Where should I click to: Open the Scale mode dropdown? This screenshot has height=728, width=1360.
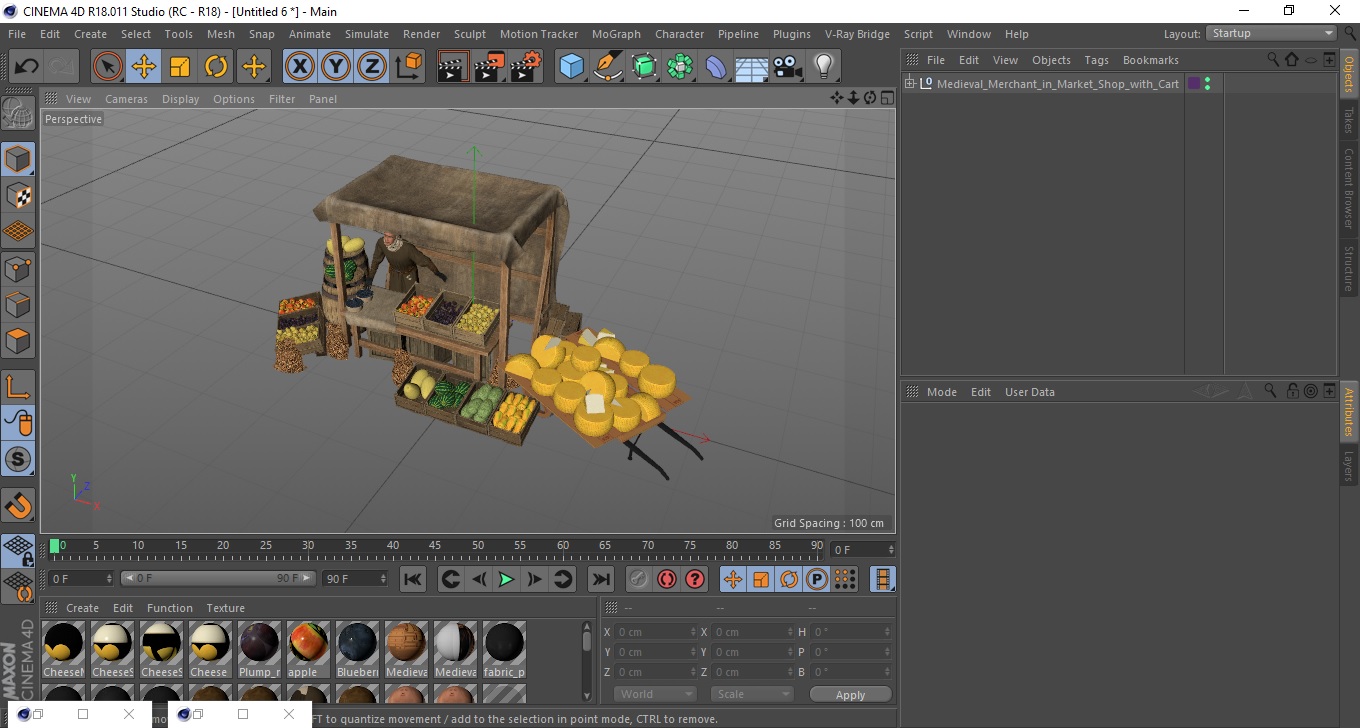coord(752,695)
